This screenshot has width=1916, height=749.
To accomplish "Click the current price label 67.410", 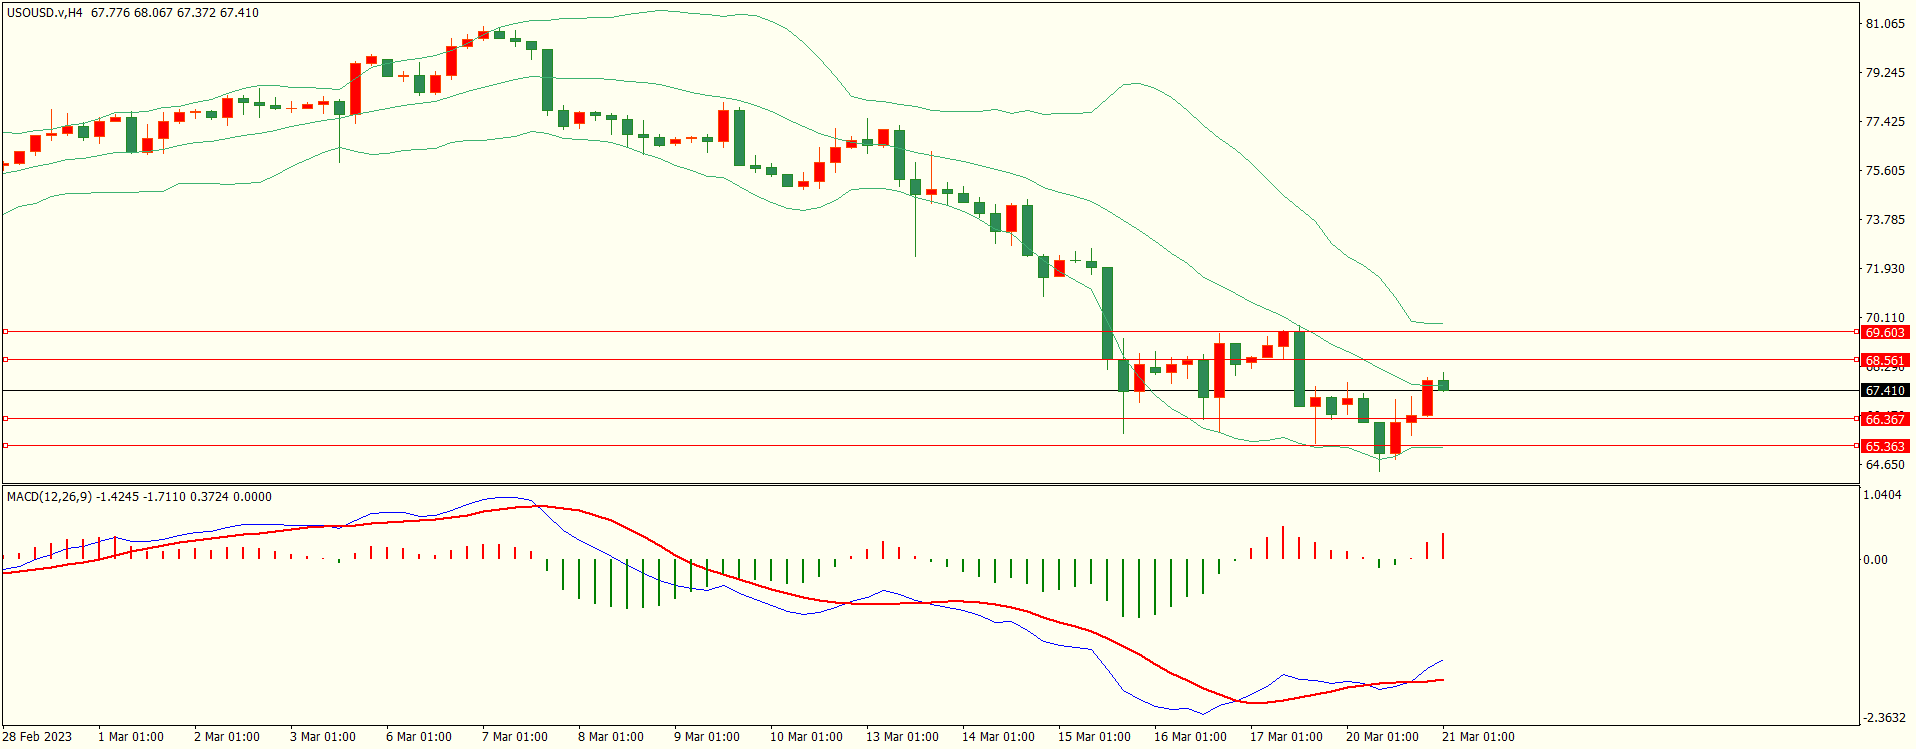I will 1885,391.
